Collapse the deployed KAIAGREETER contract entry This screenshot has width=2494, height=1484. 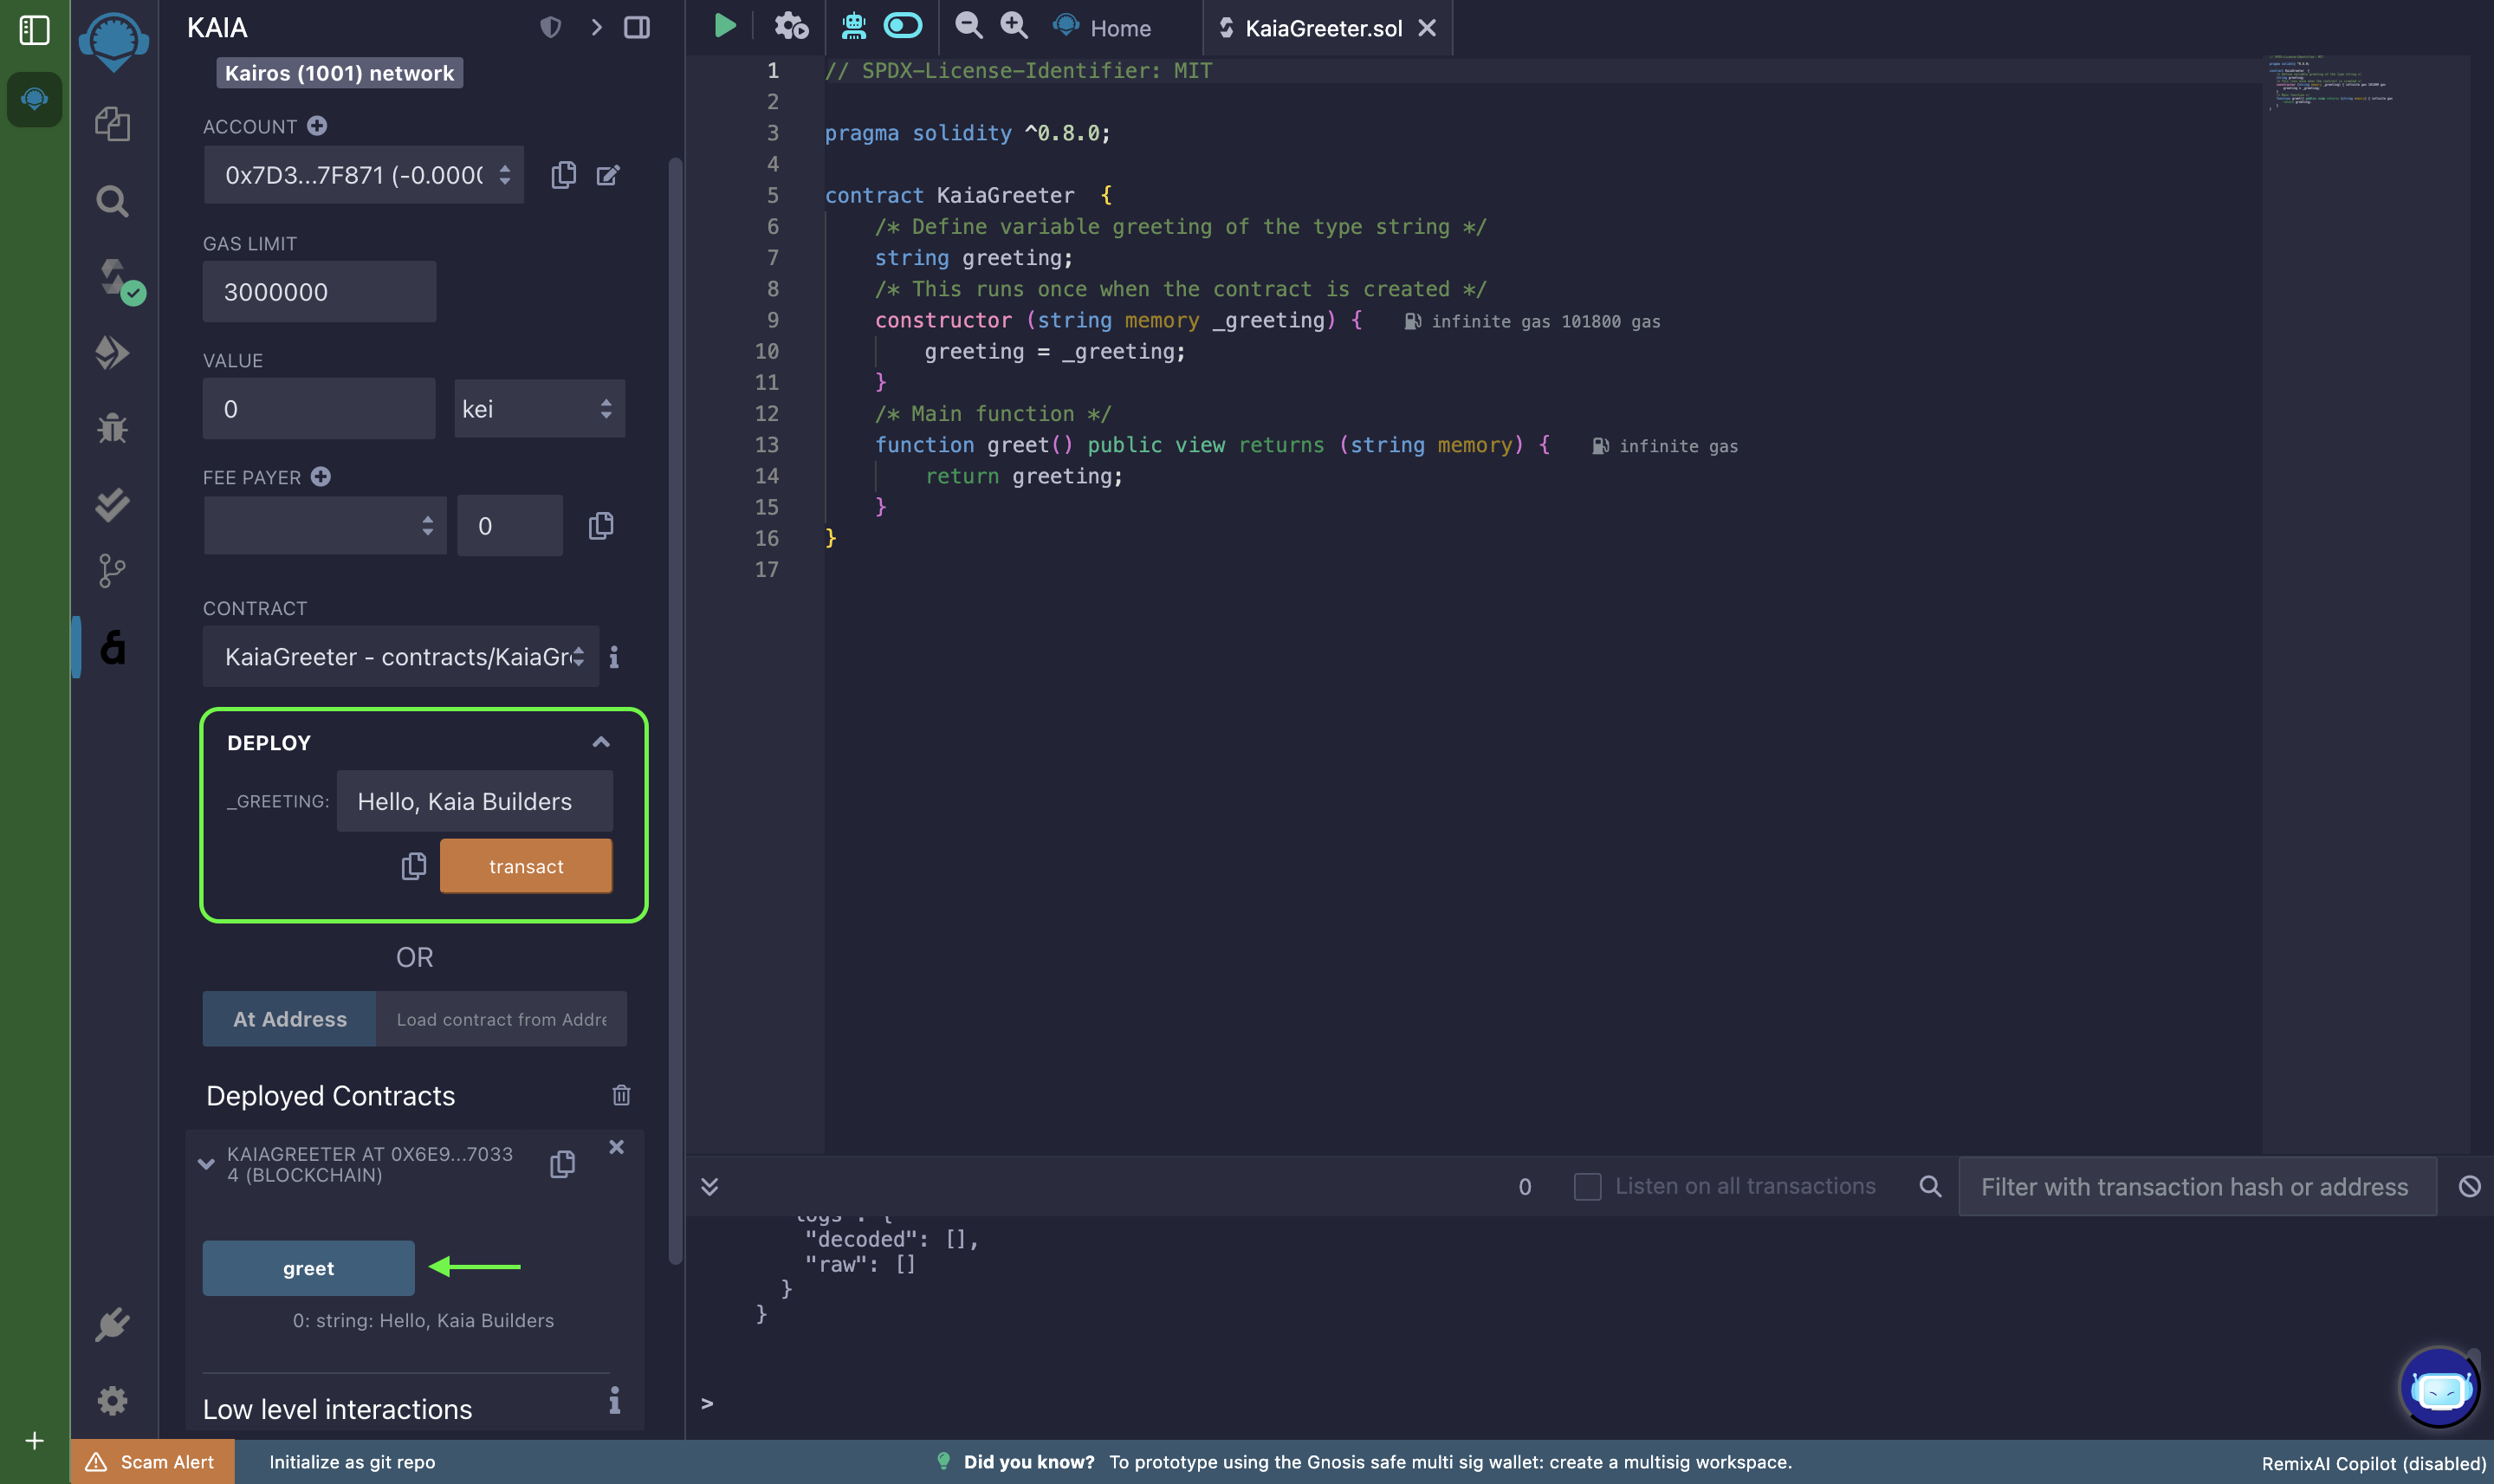pyautogui.click(x=206, y=1164)
